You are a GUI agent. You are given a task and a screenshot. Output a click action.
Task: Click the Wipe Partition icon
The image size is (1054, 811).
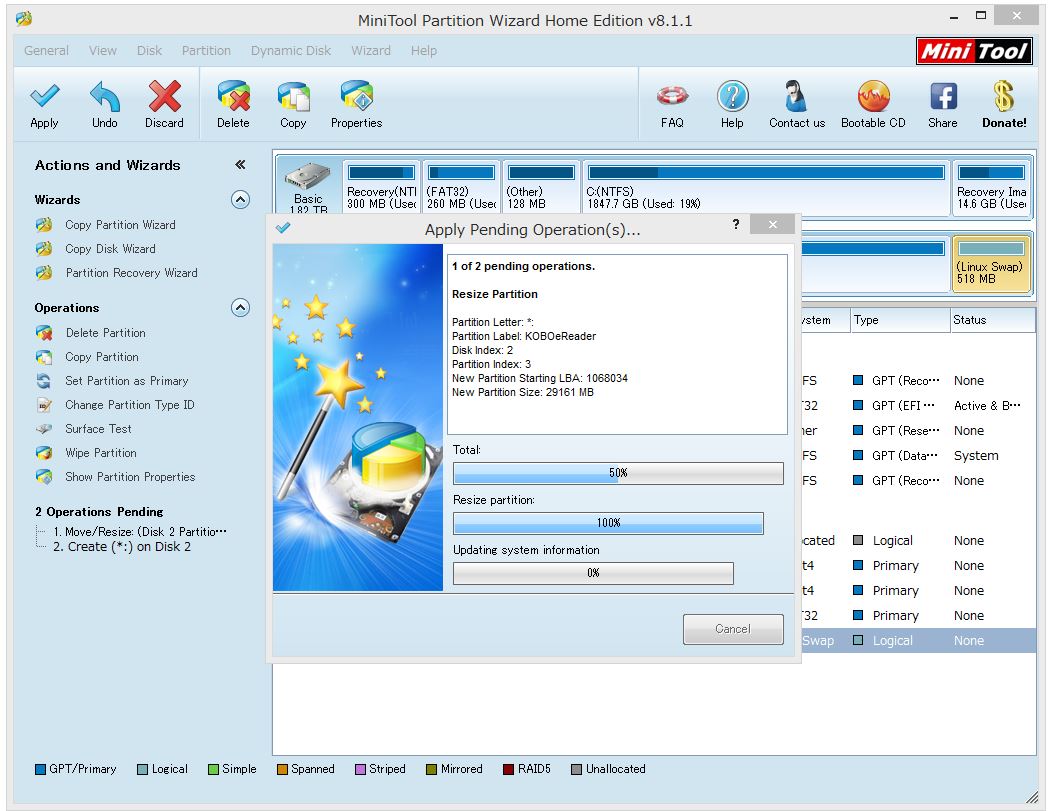pyautogui.click(x=44, y=453)
